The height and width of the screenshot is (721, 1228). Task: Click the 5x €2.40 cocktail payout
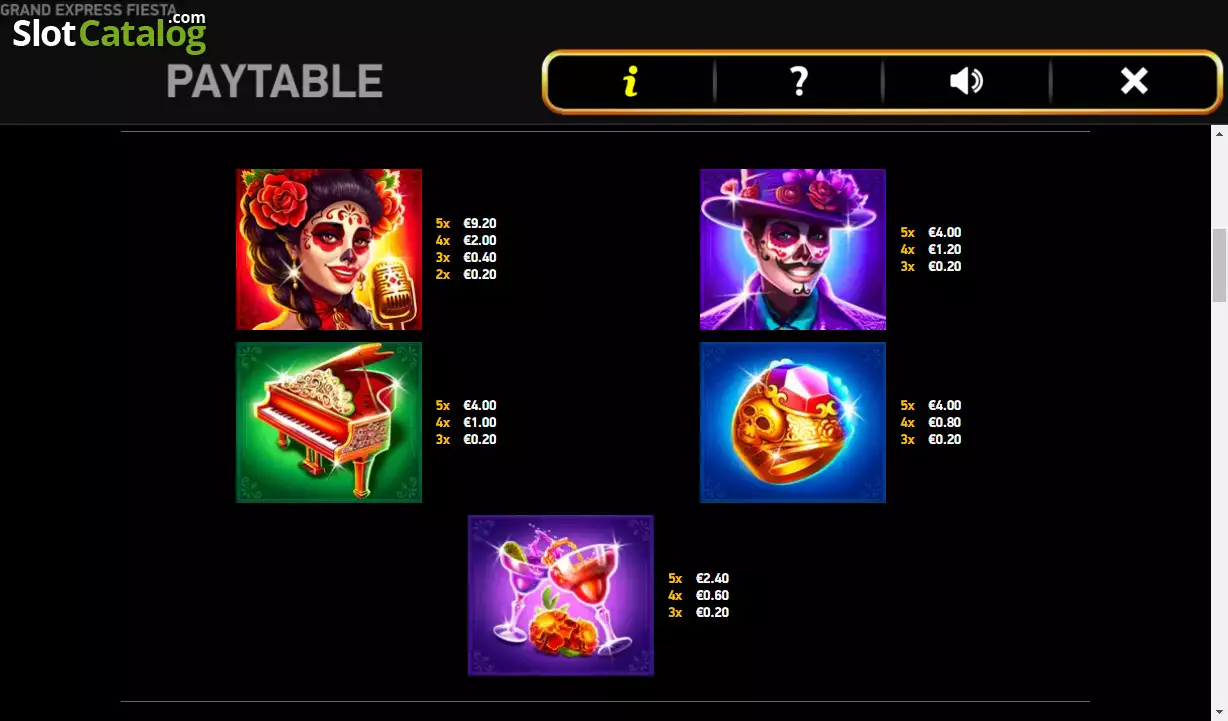tap(699, 578)
